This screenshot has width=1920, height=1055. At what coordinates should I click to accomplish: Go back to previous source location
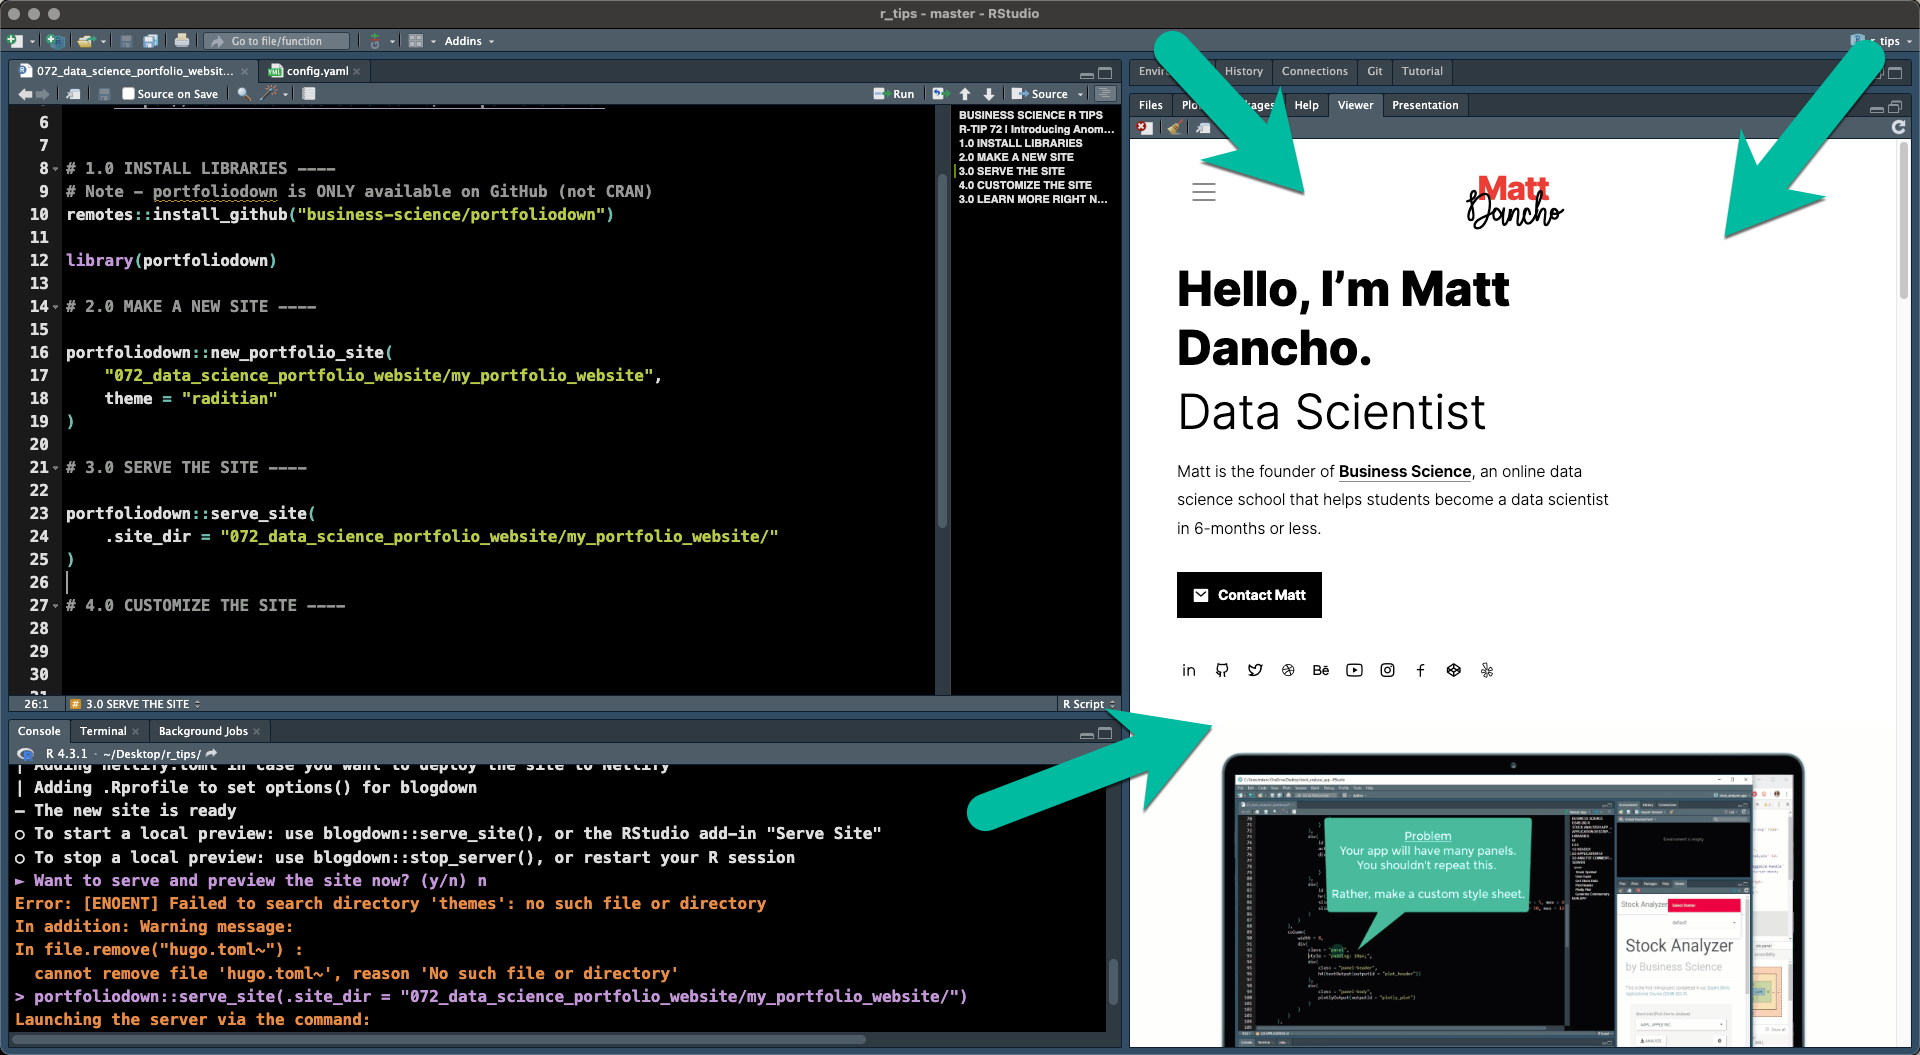(25, 94)
